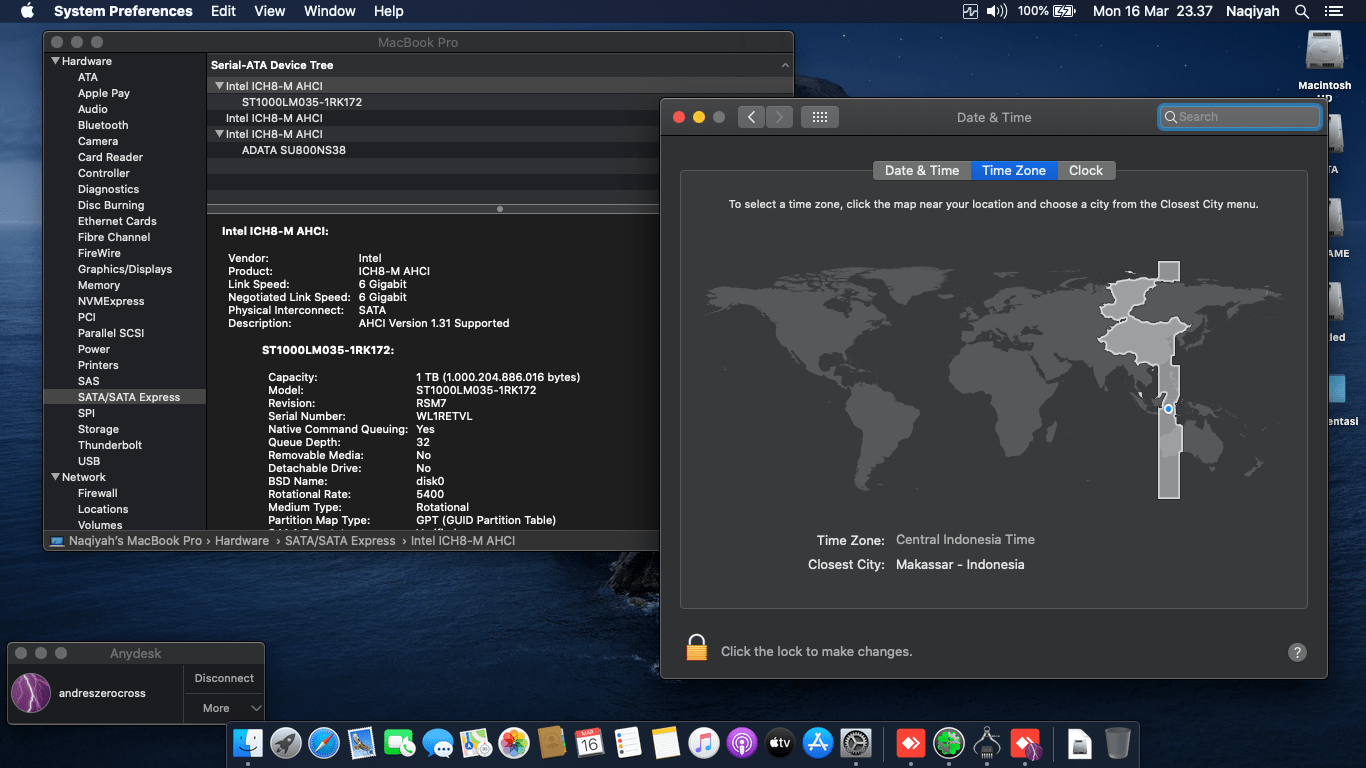This screenshot has width=1366, height=768.
Task: Open Safari compass icon in dock
Action: click(x=324, y=743)
